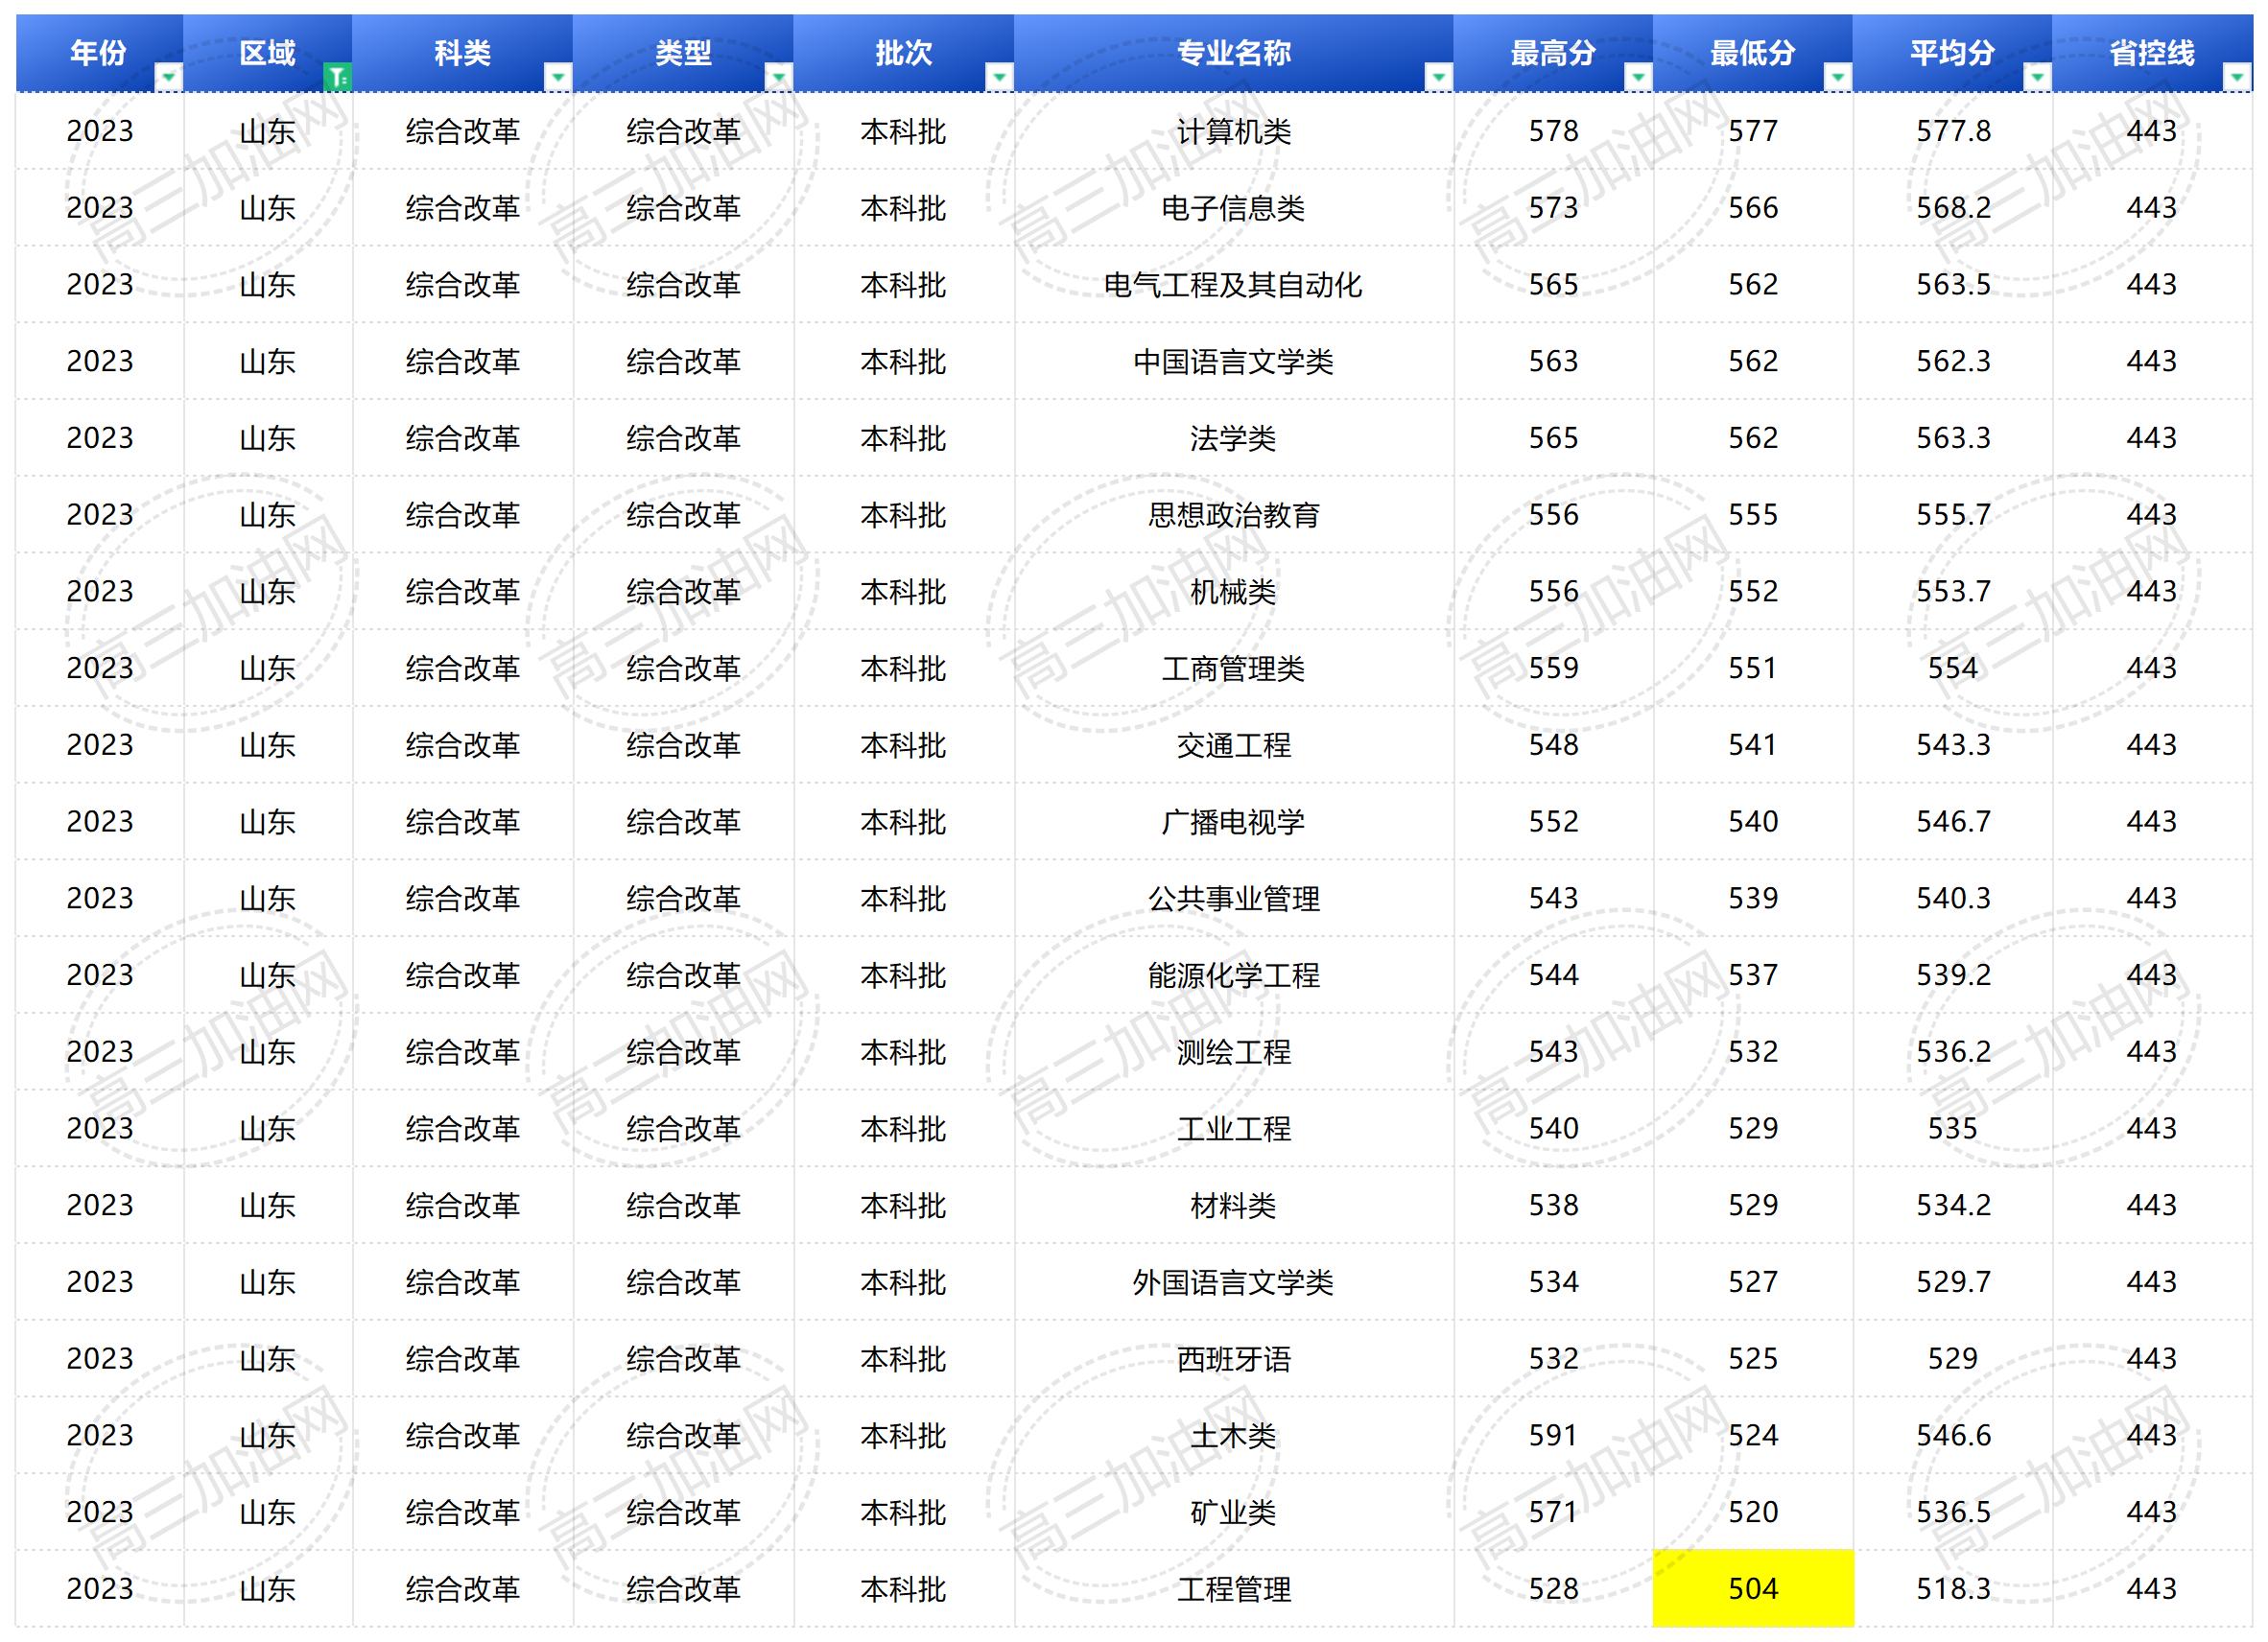This screenshot has width=2268, height=1642.
Task: Click the 公共事业管理 cell
Action: (1234, 899)
